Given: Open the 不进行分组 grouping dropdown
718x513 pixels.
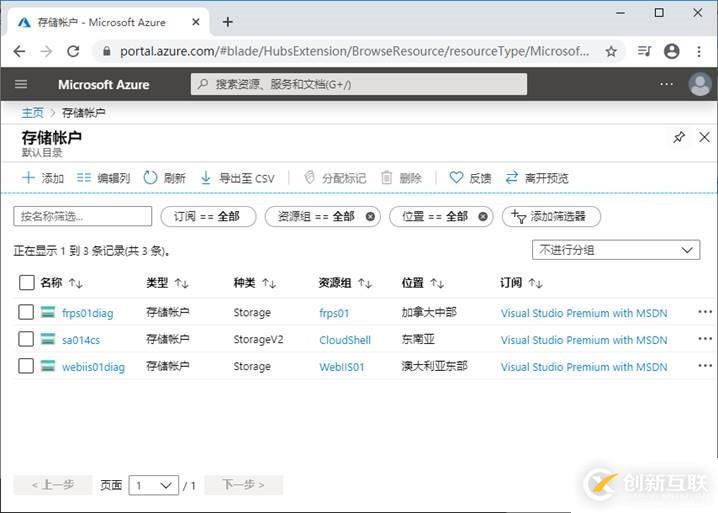Looking at the screenshot, I should click(616, 250).
